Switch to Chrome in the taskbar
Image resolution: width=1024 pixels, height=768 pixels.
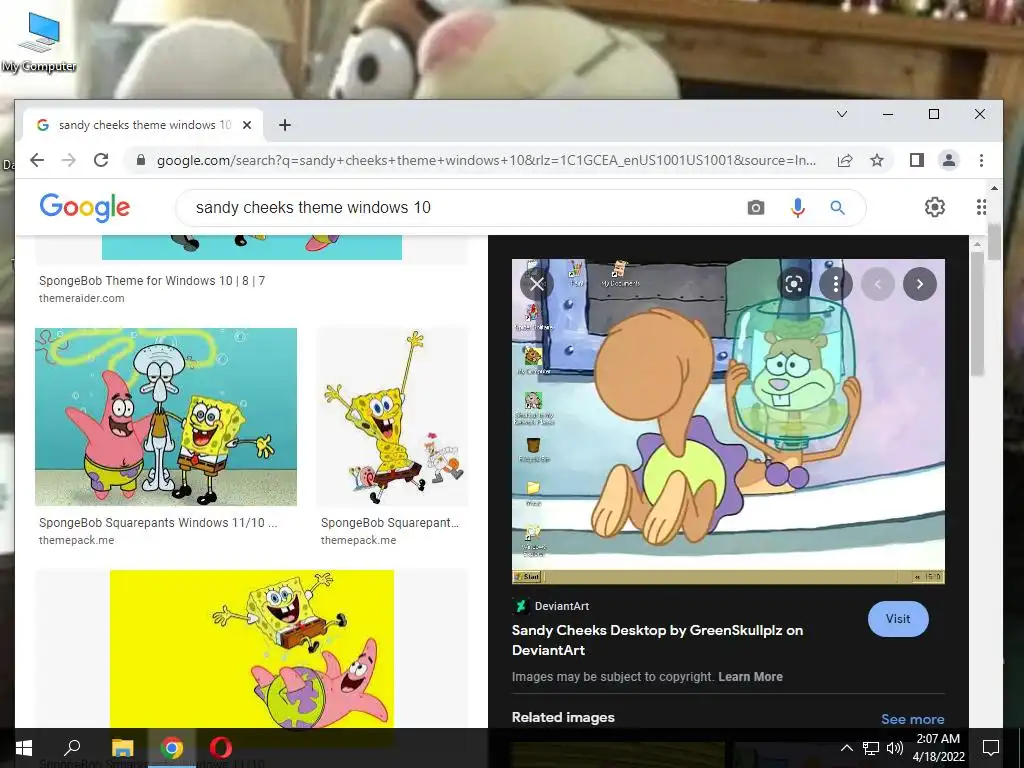pos(172,748)
